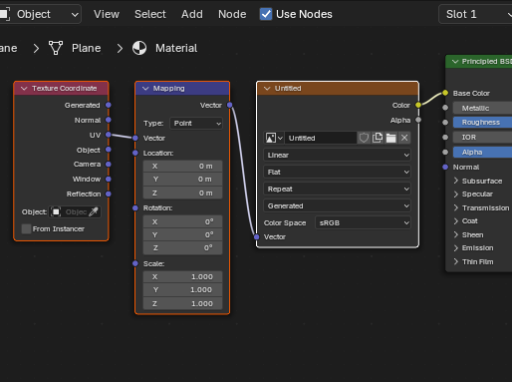Open the Add menu
The image size is (512, 382).
pos(192,14)
